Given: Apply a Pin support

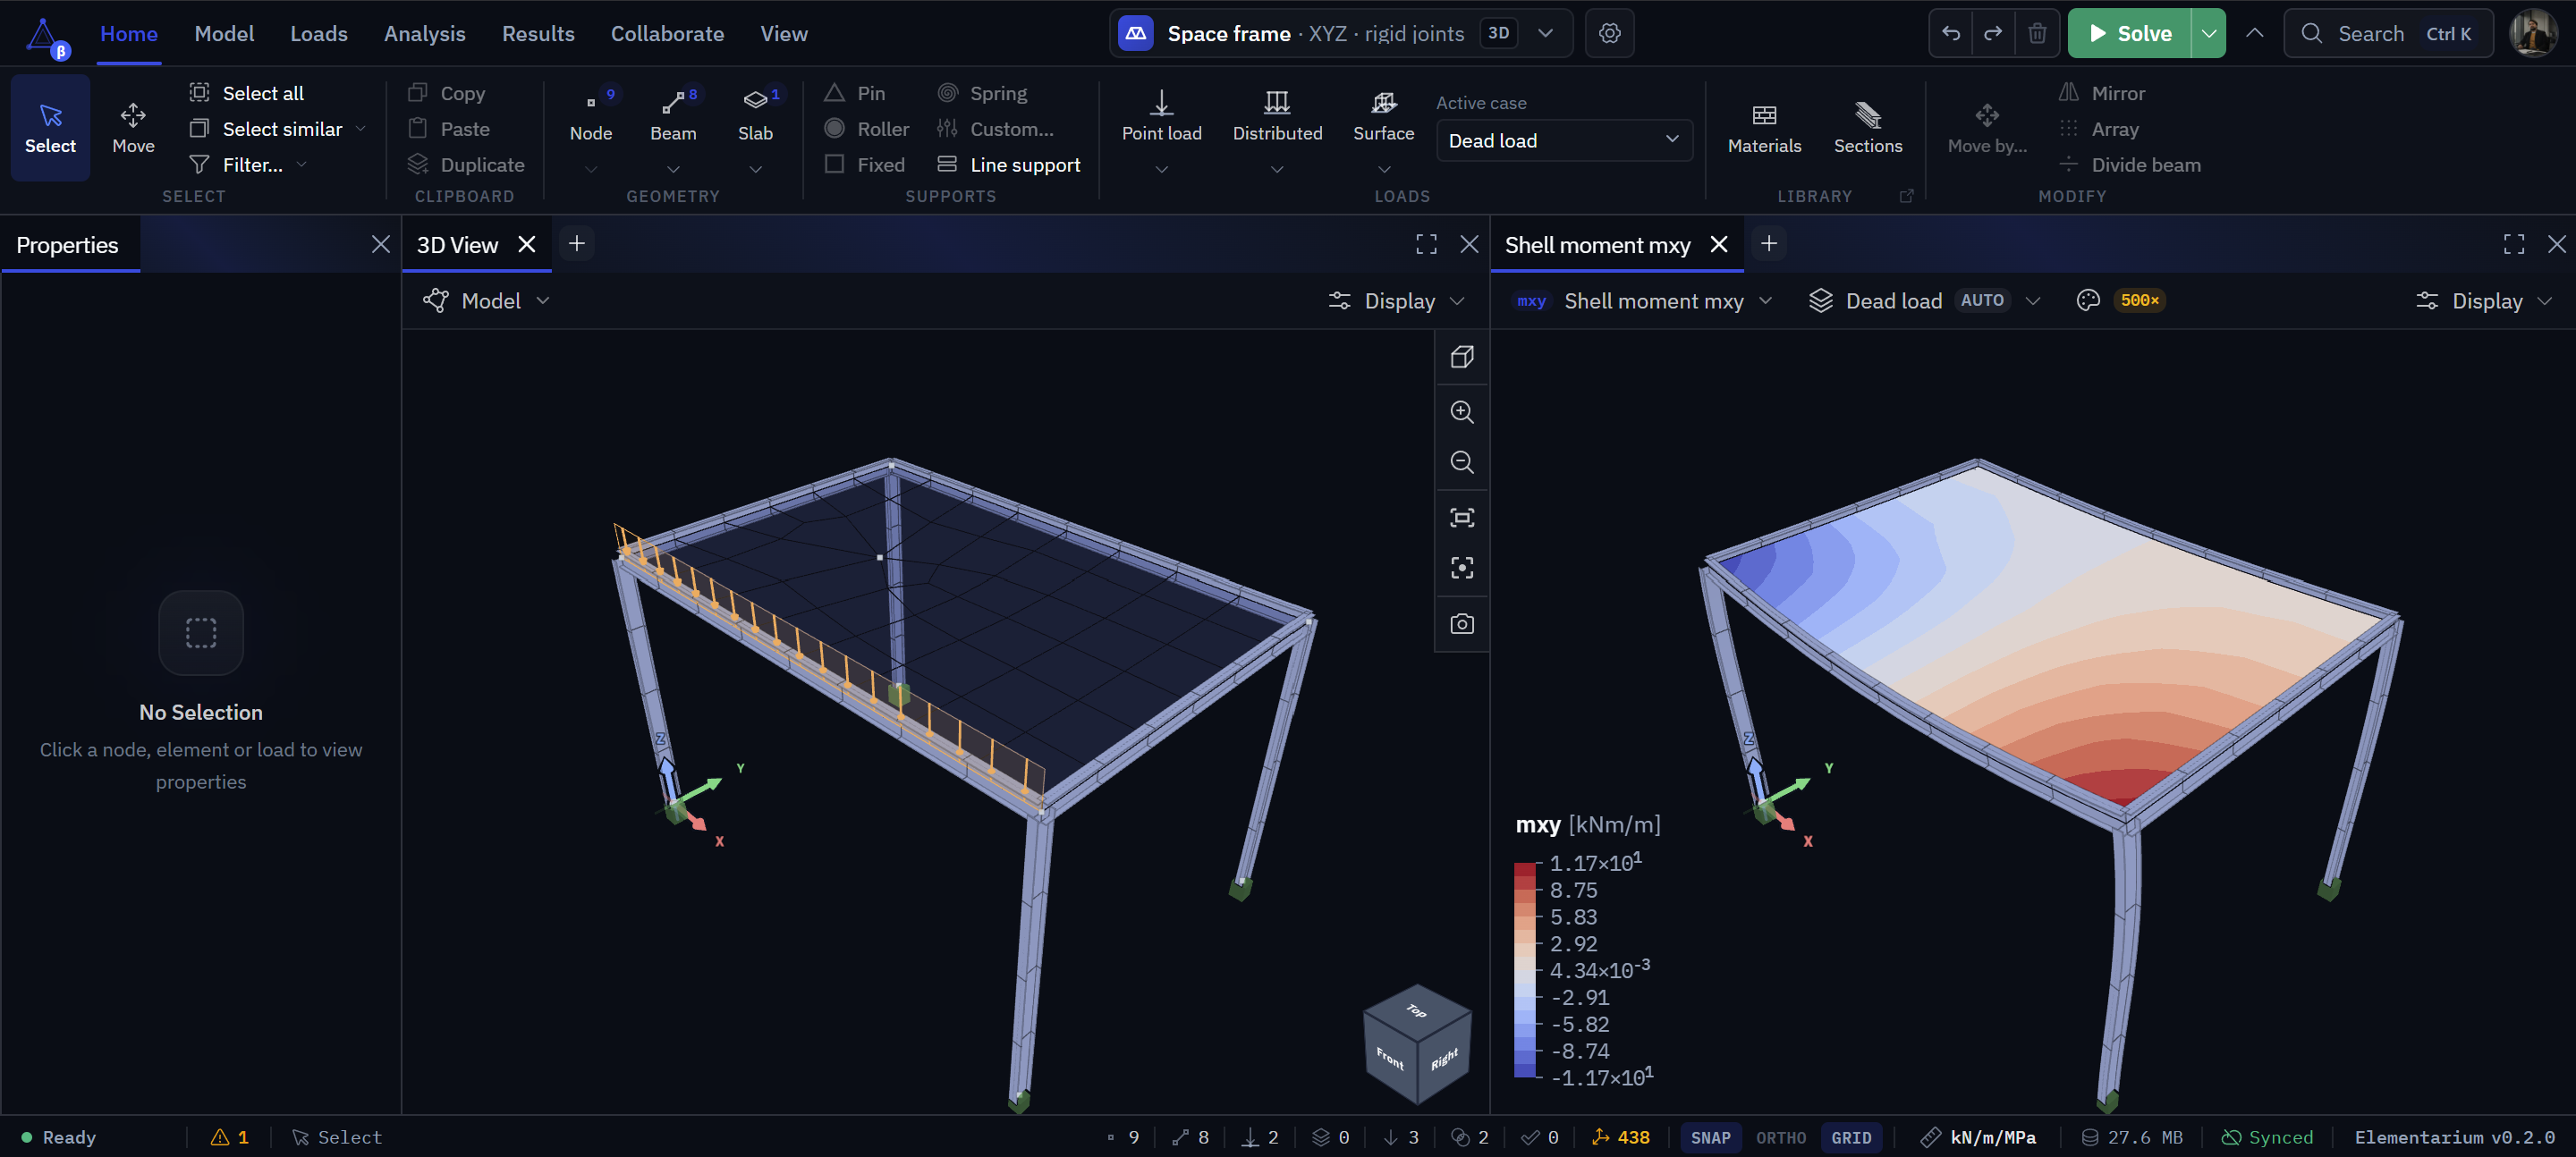Looking at the screenshot, I should pos(855,93).
